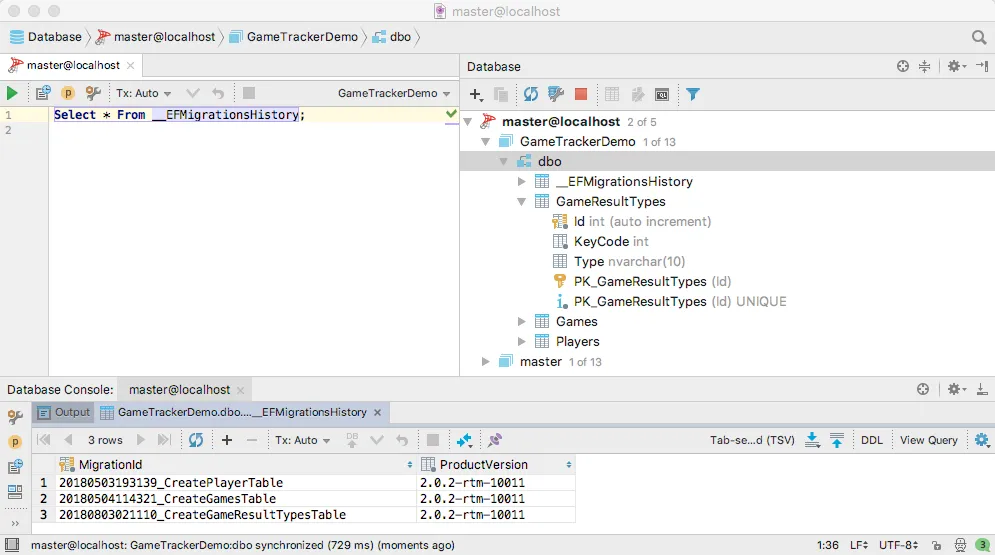The image size is (995, 555).
Task: Click Database in the breadcrumb bar
Action: 46,37
